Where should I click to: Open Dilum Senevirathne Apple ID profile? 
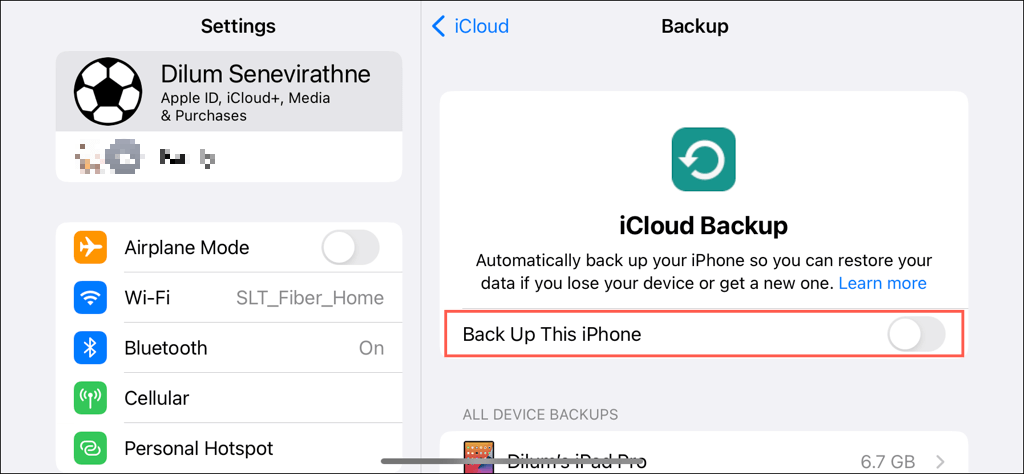coord(229,91)
